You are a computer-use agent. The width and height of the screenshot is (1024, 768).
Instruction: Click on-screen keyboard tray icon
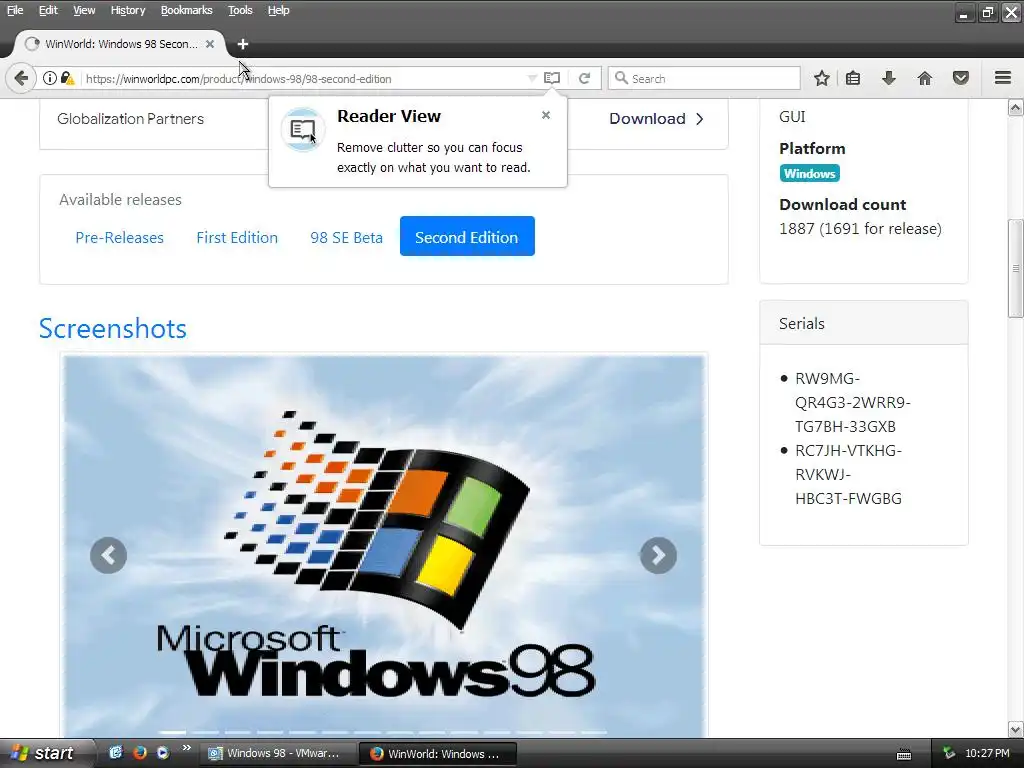coord(904,754)
